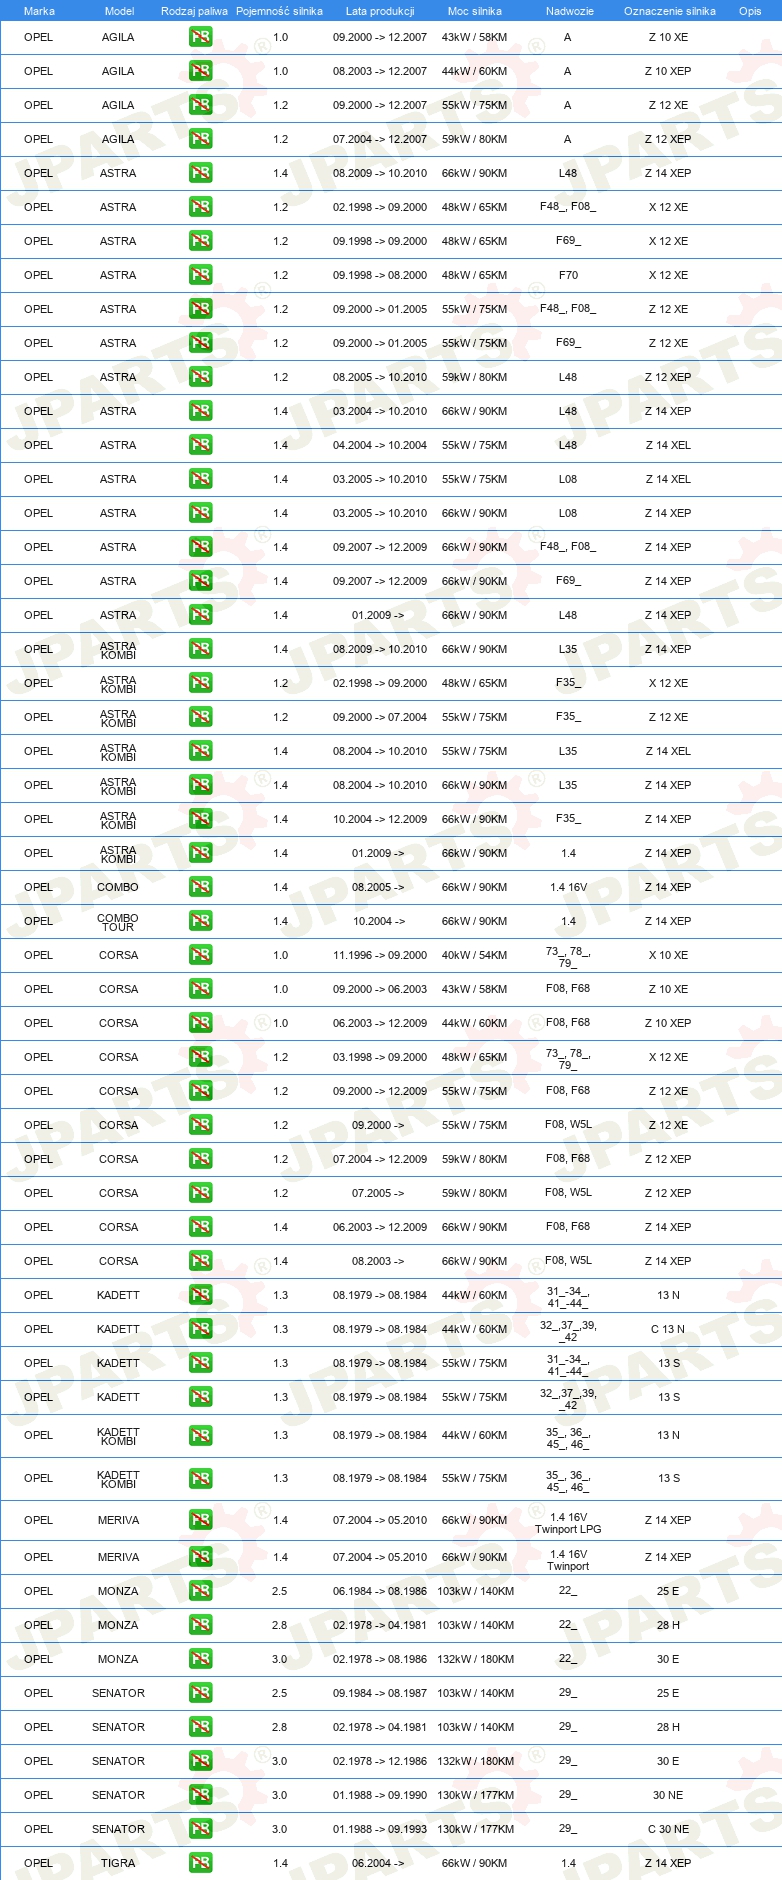Open fuel icon in ASTRA KOMBI Z 12 XE row
The image size is (782, 1880).
(x=200, y=717)
